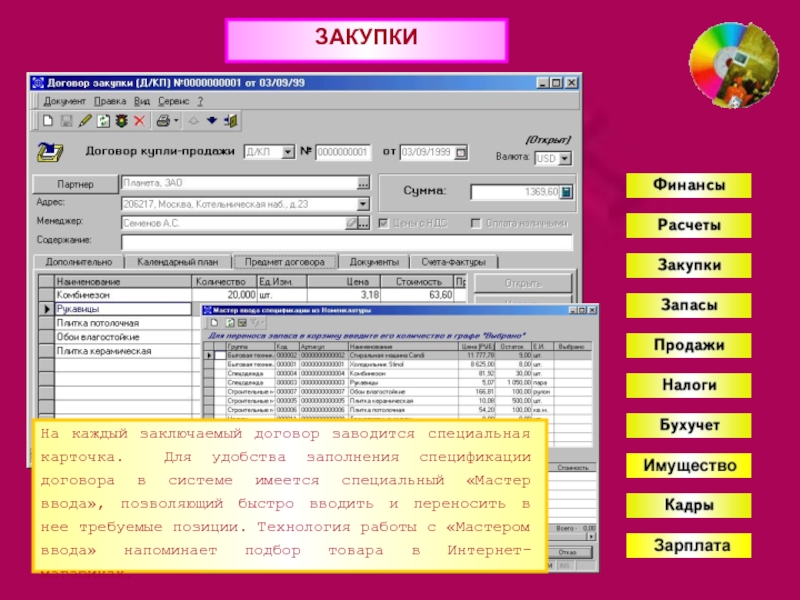Switch to the Счета-фактуры tab
Viewport: 800px width, 600px height.
coord(453,262)
